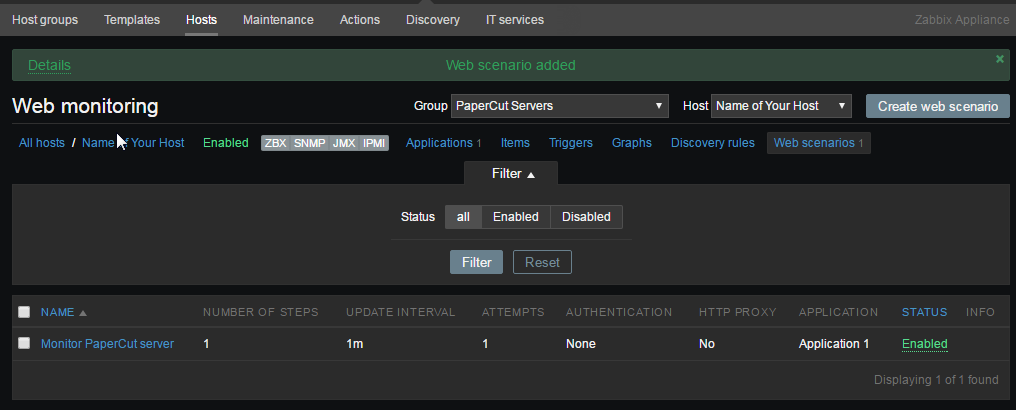Viewport: 1016px width, 410px height.
Task: Toggle the select-all checkbox in table header
Action: [x=24, y=312]
